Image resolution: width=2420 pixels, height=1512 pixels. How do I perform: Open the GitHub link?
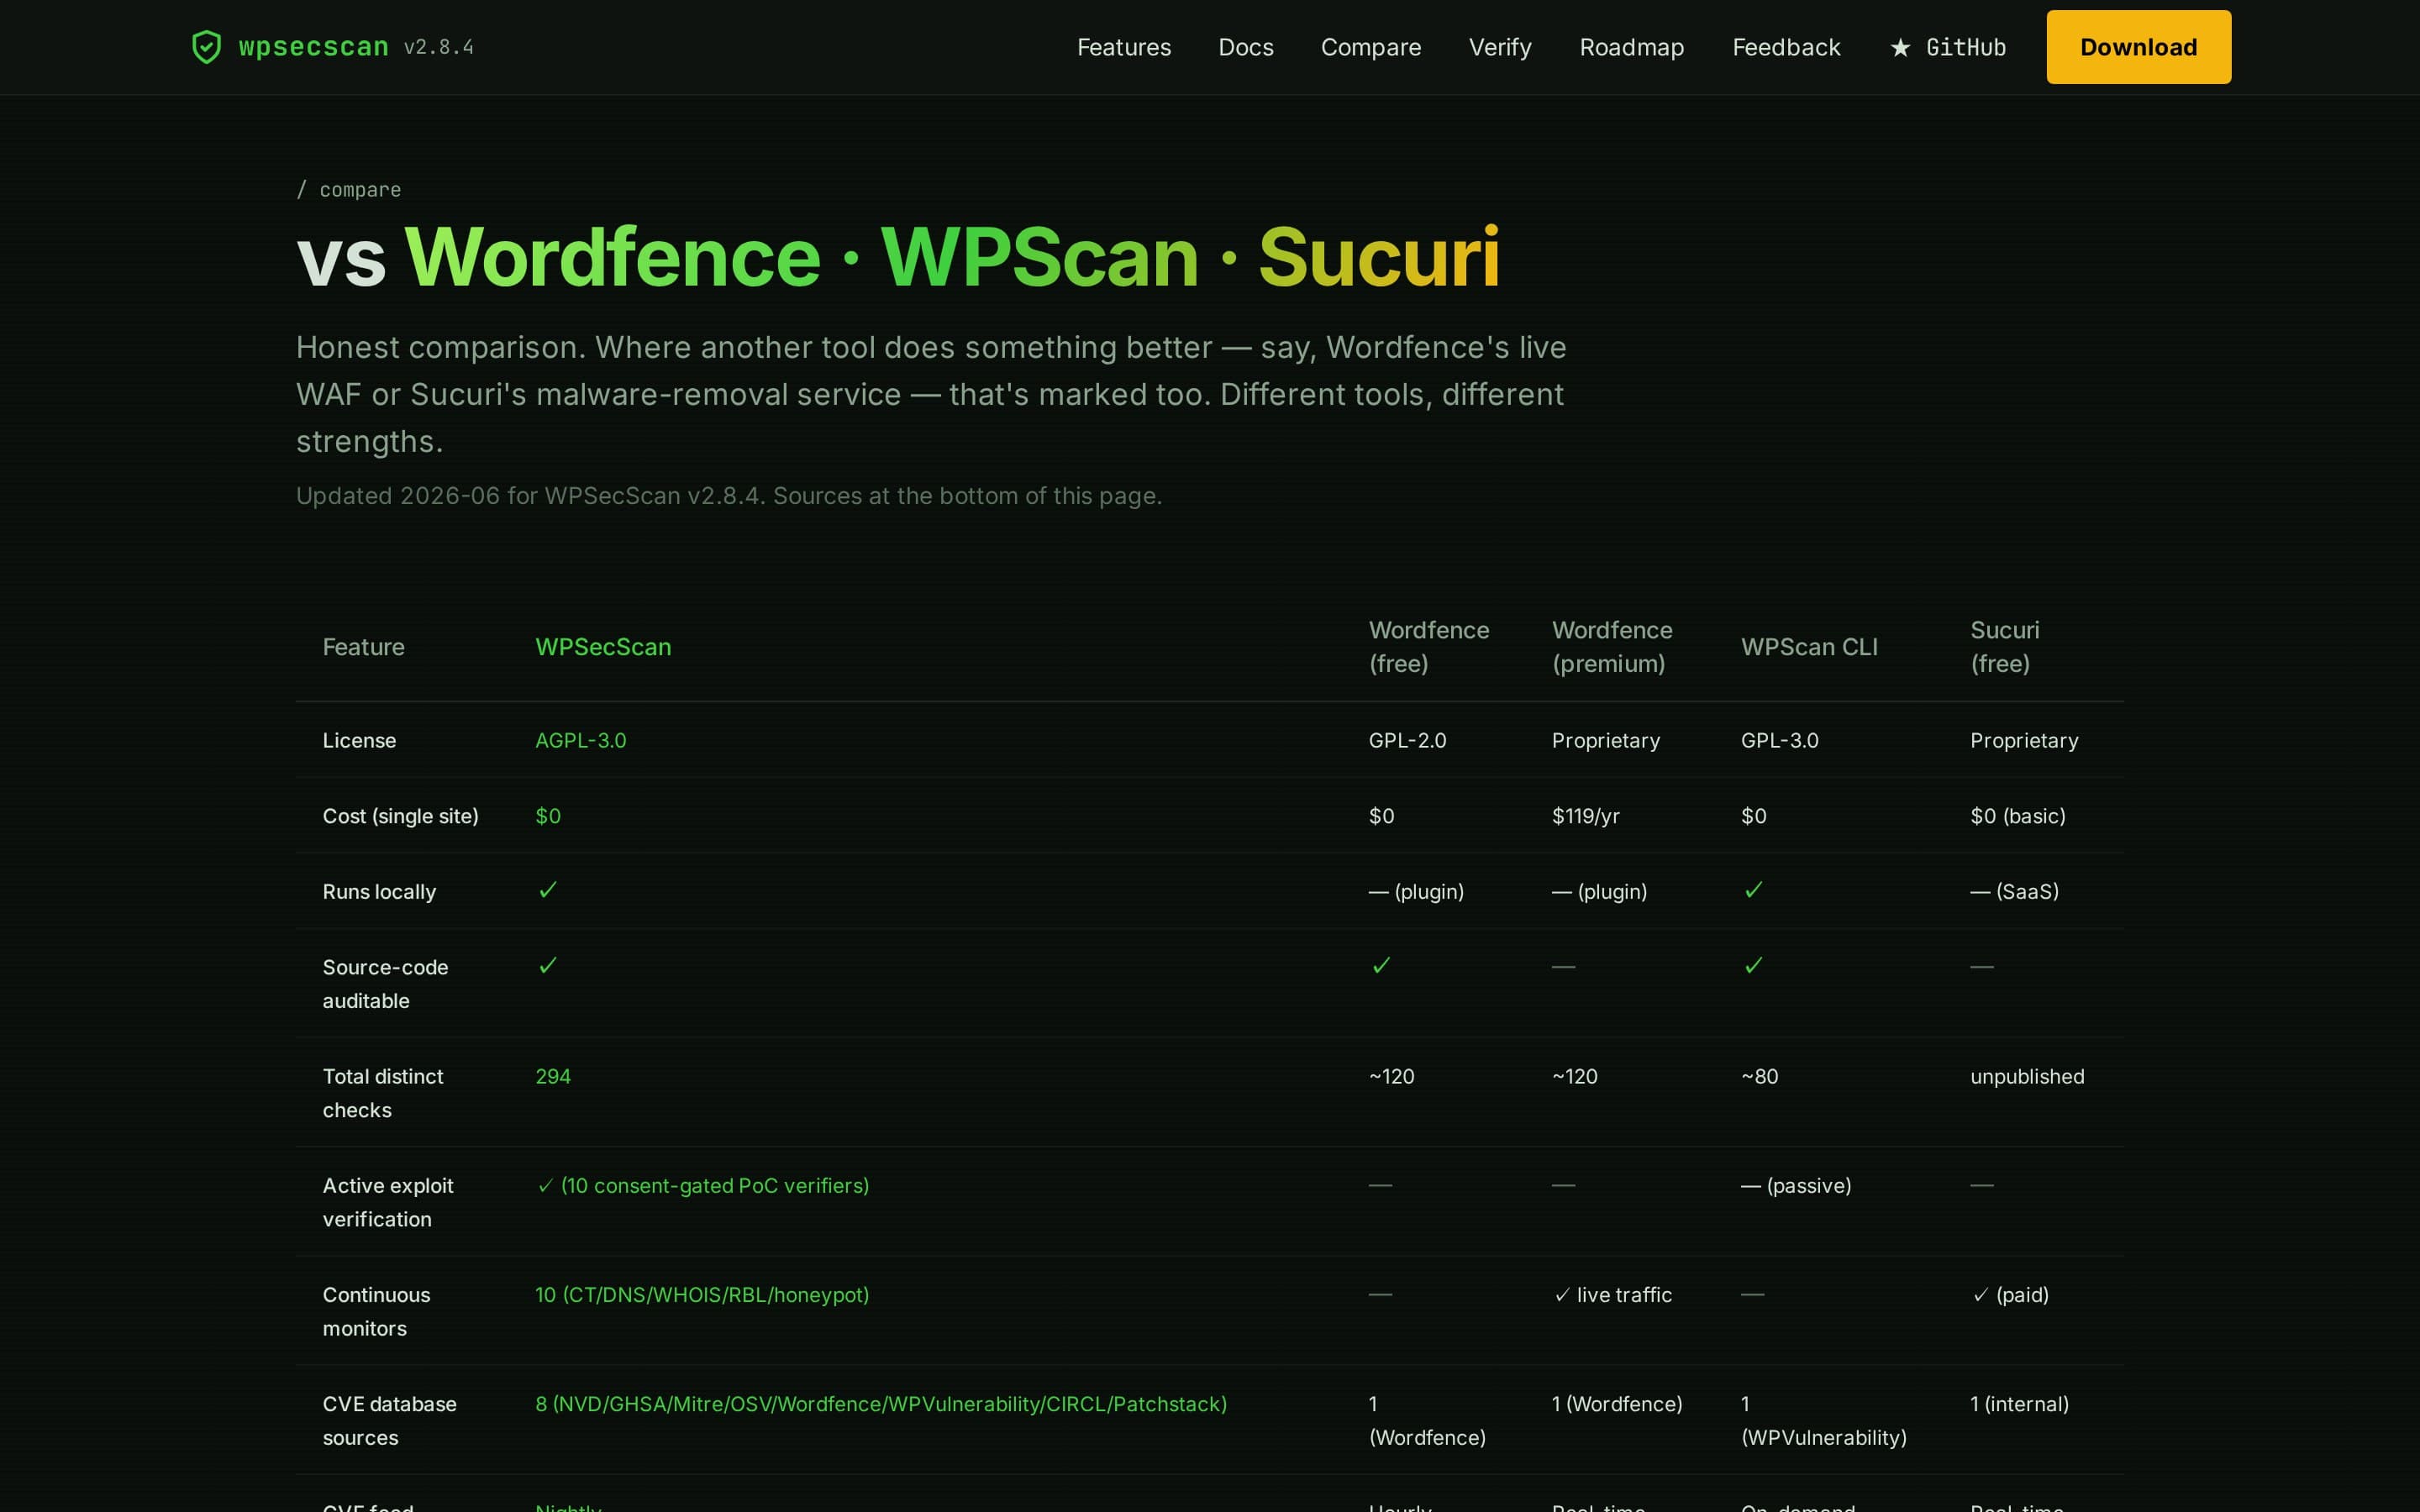(1948, 47)
